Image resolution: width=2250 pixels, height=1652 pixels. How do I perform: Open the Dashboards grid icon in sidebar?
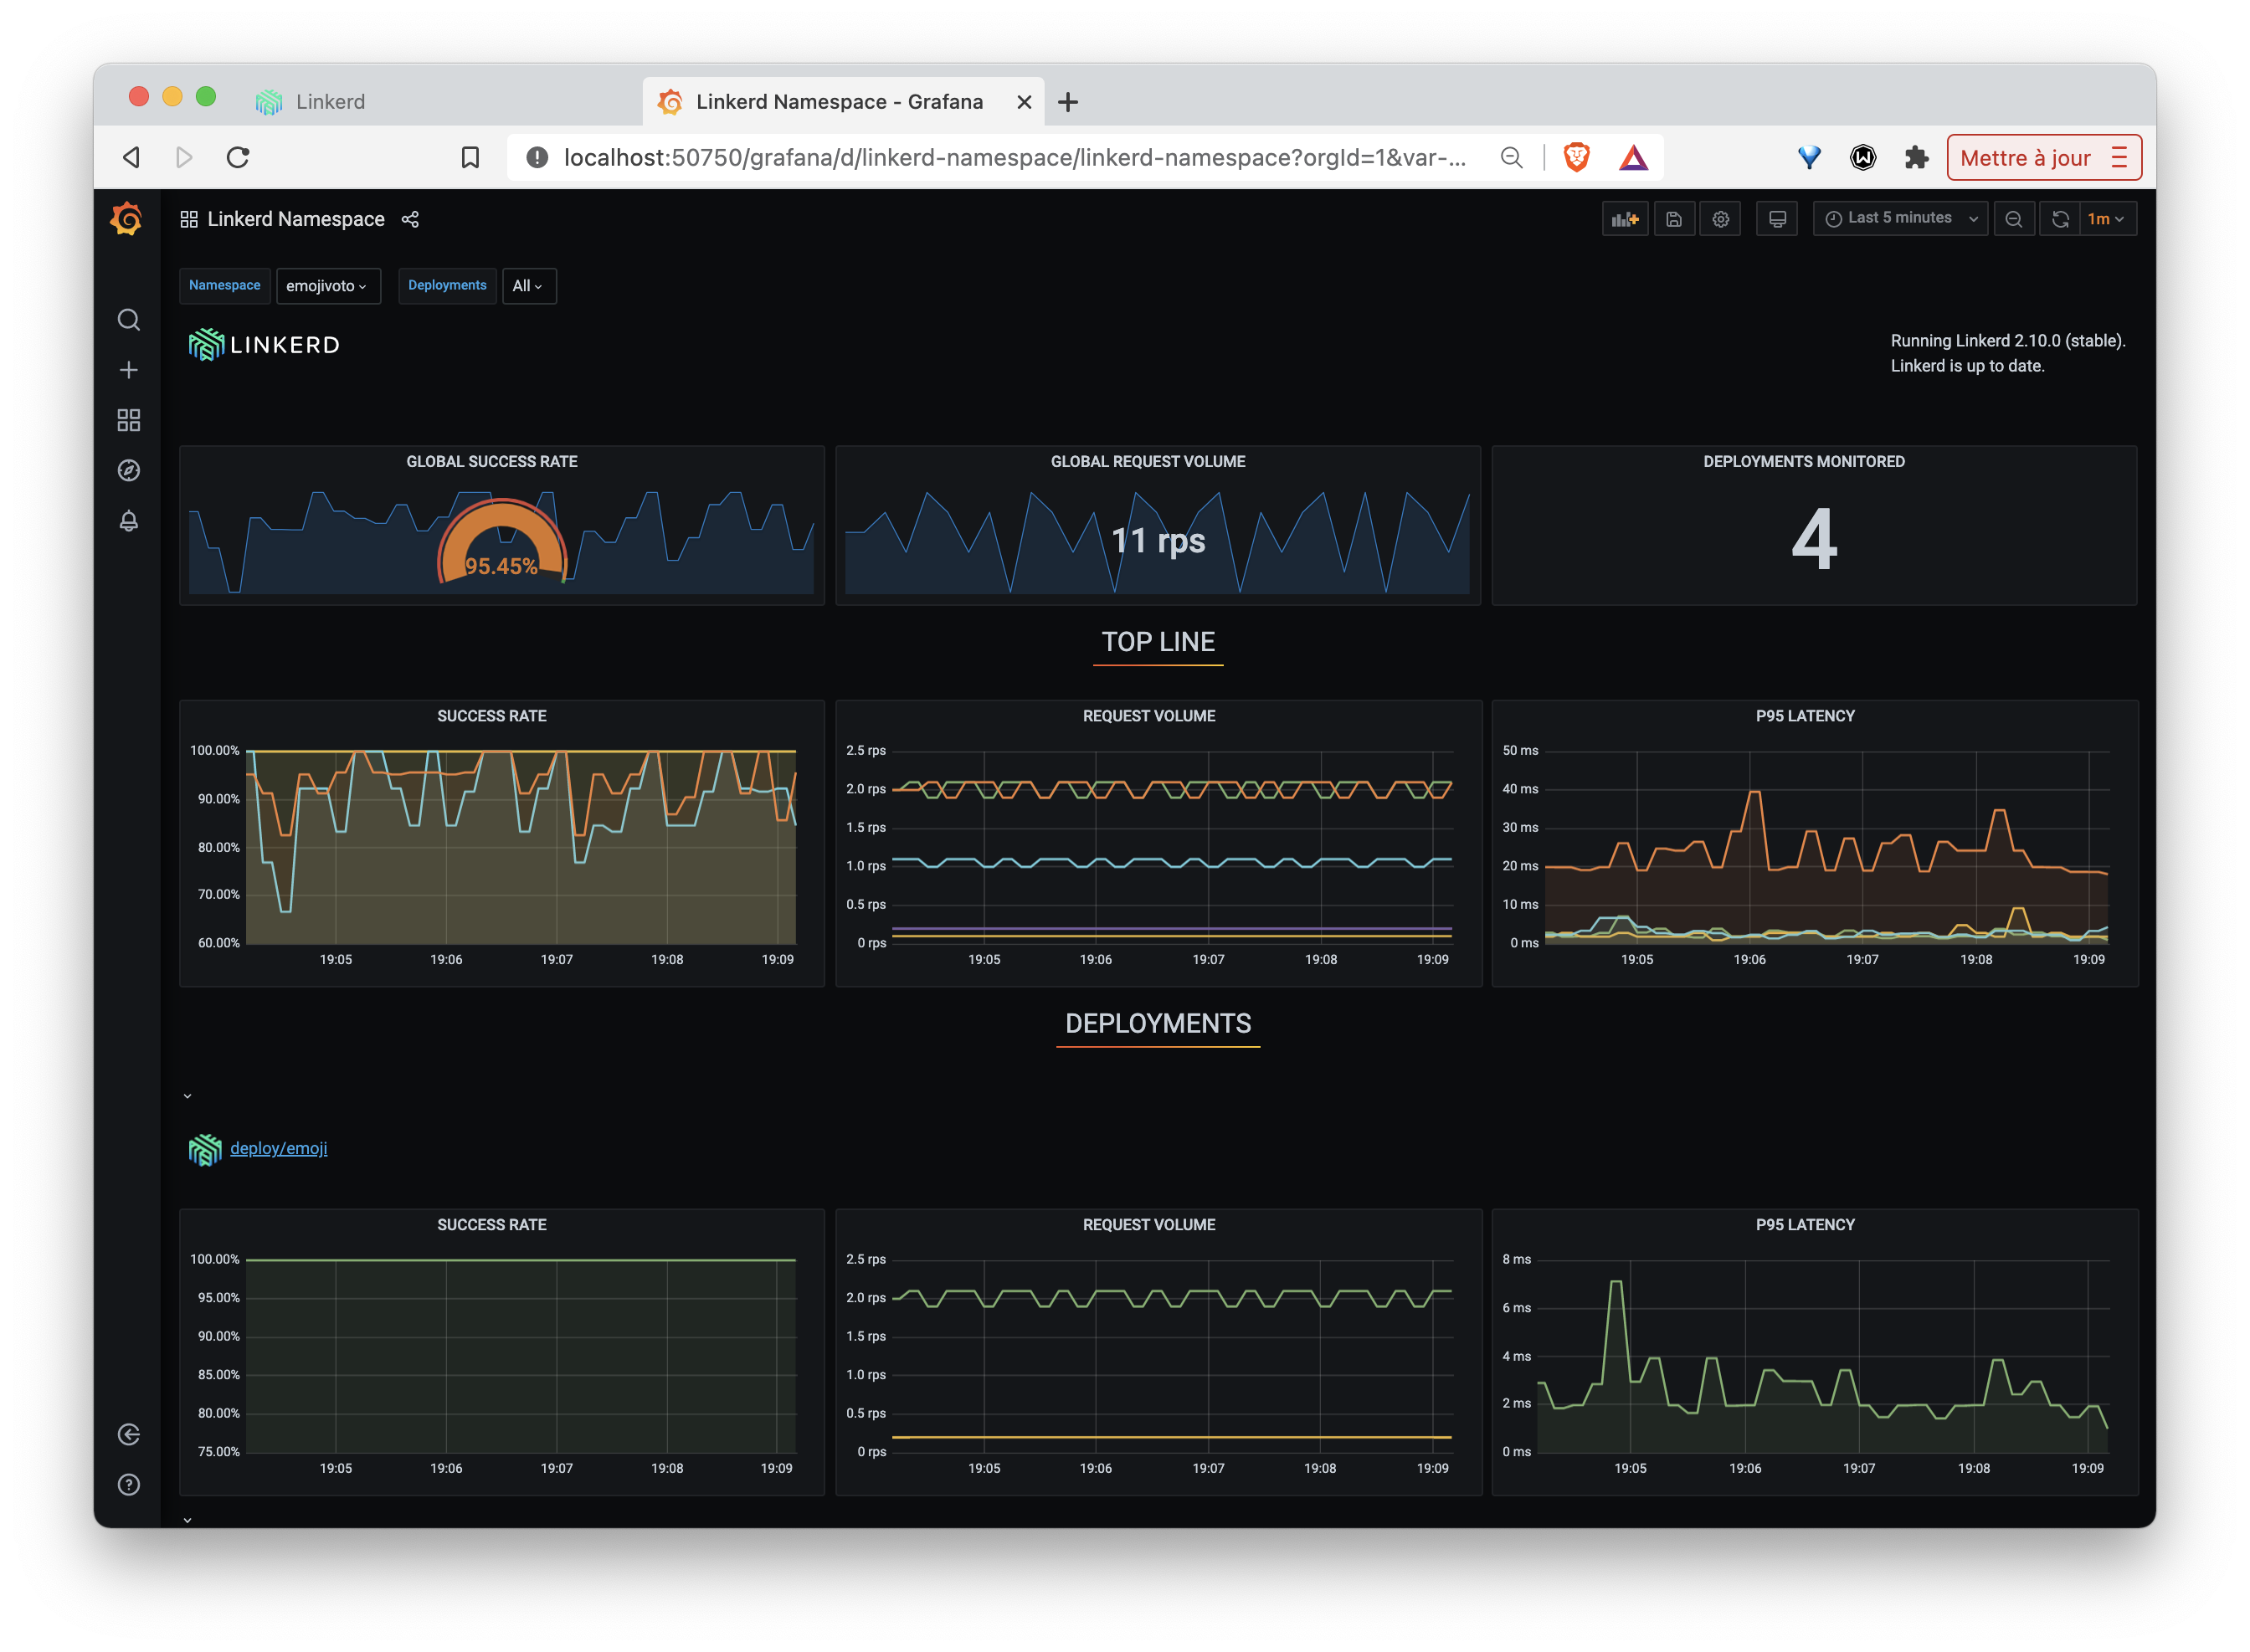[128, 420]
